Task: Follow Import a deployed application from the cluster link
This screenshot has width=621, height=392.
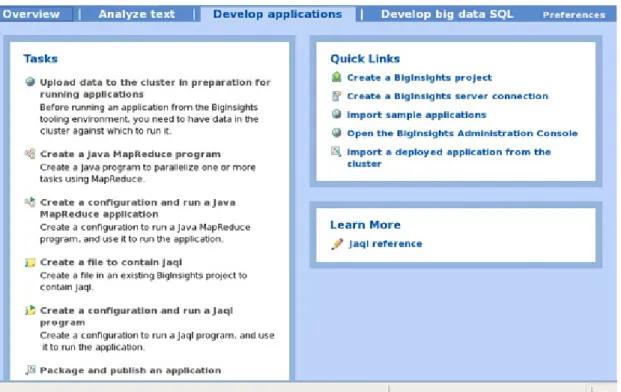Action: pyautogui.click(x=449, y=158)
